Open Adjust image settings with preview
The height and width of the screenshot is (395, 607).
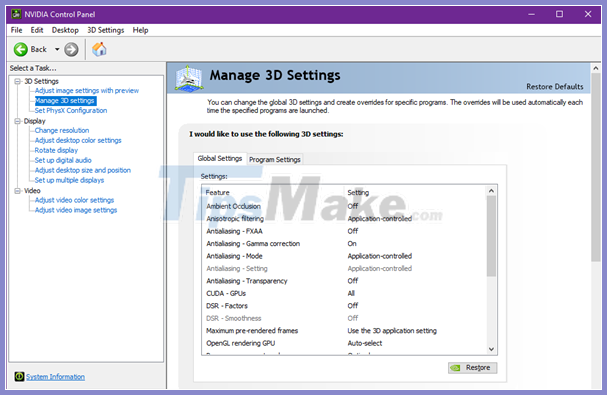87,91
